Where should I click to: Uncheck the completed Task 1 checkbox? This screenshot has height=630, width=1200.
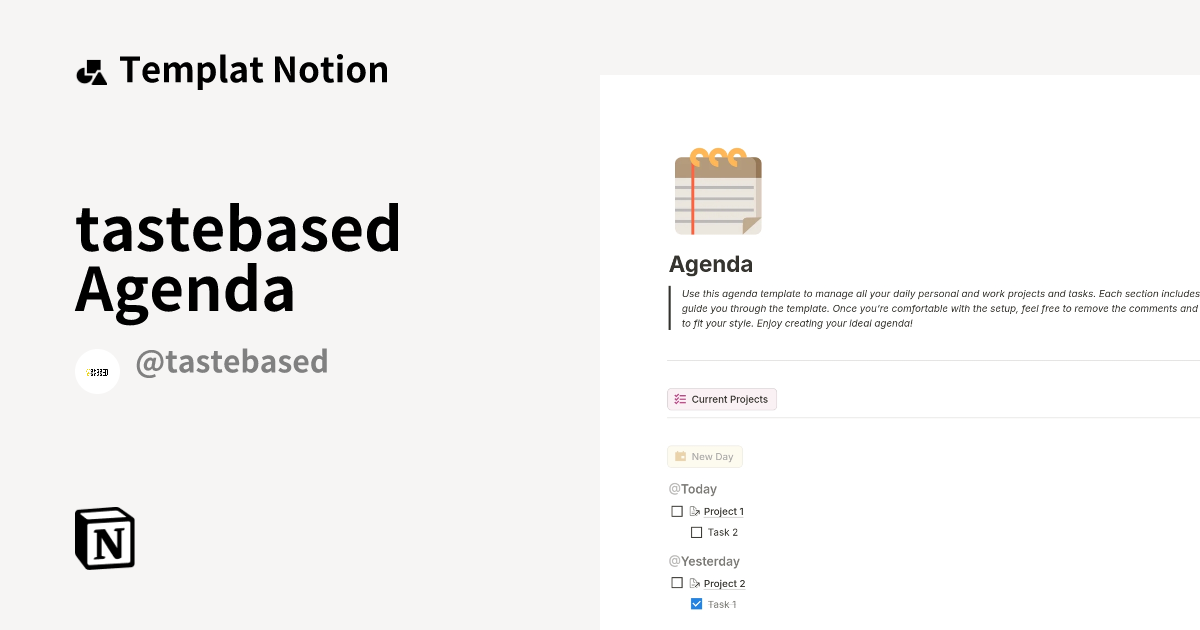point(696,604)
